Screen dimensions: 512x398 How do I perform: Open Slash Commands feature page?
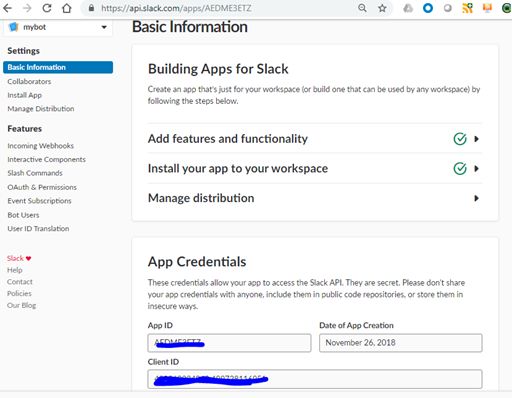35,173
